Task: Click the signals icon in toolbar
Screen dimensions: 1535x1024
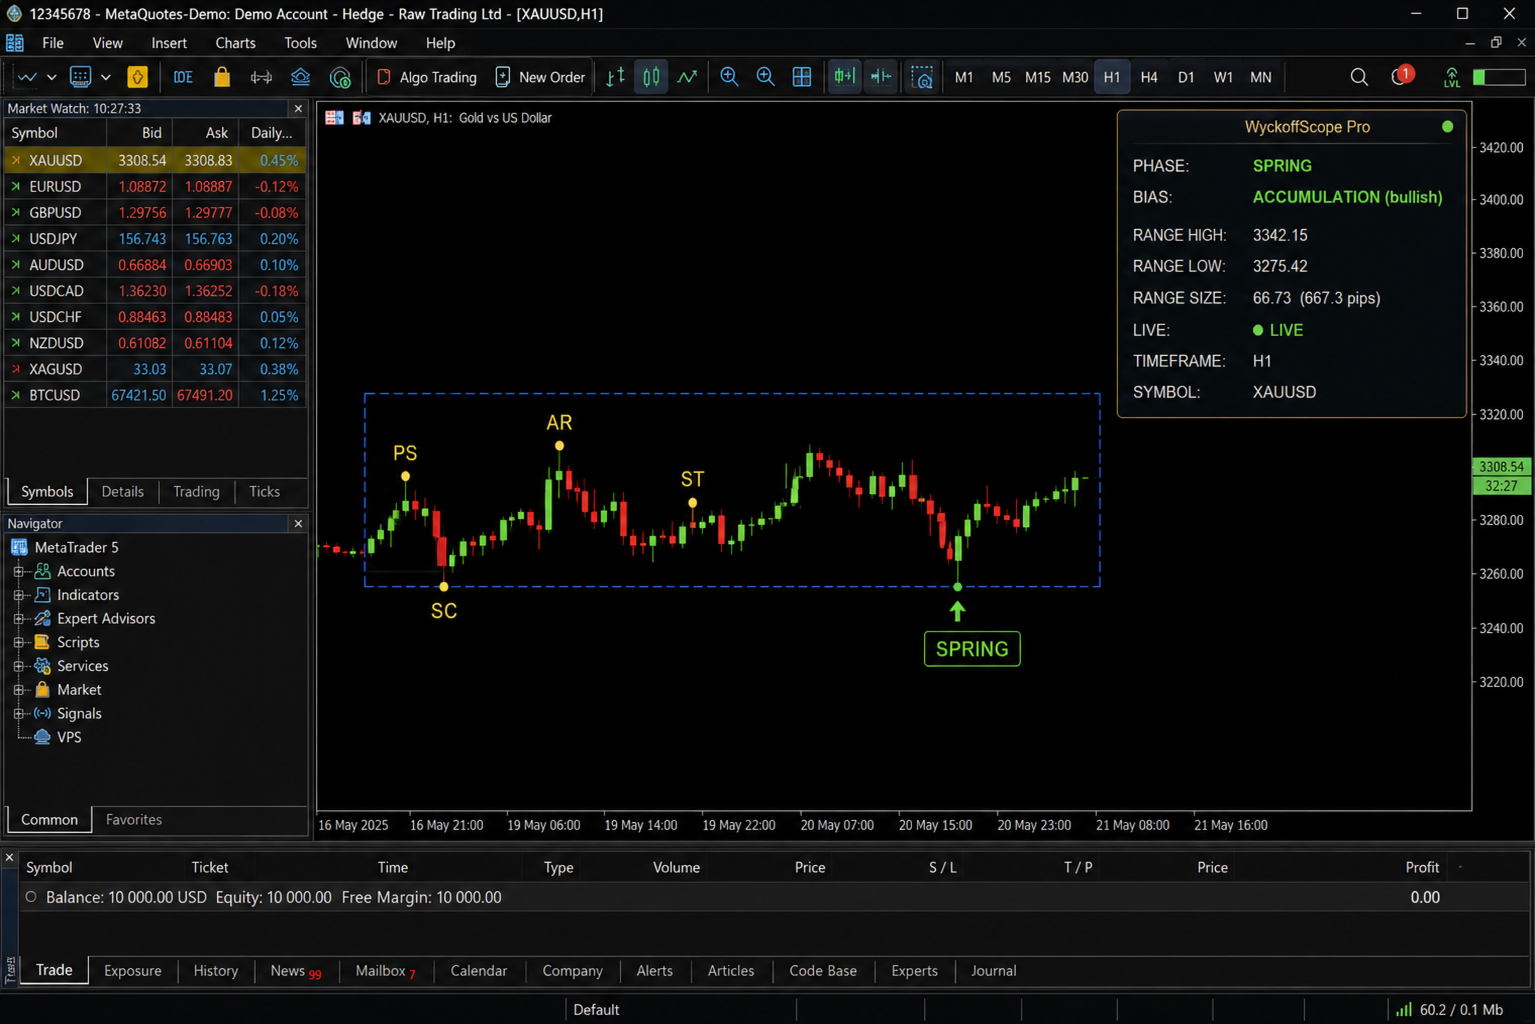Action: 261,77
